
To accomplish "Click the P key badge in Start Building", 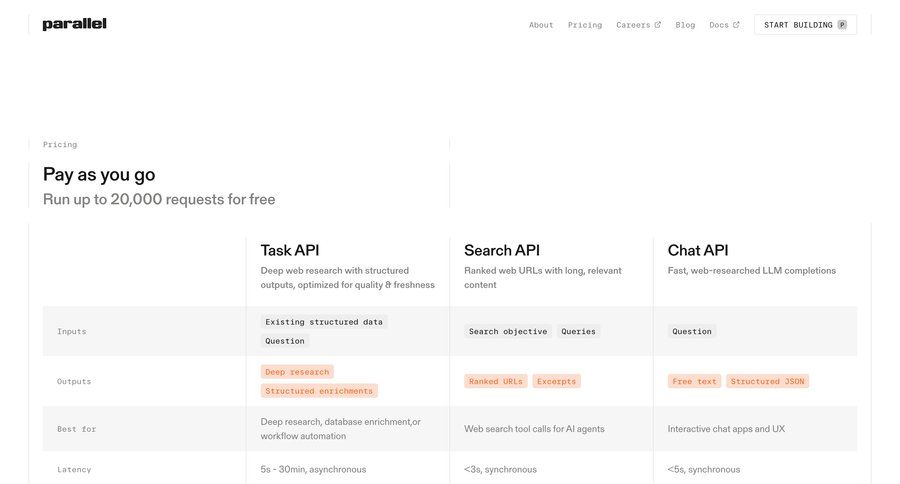I will (x=842, y=25).
